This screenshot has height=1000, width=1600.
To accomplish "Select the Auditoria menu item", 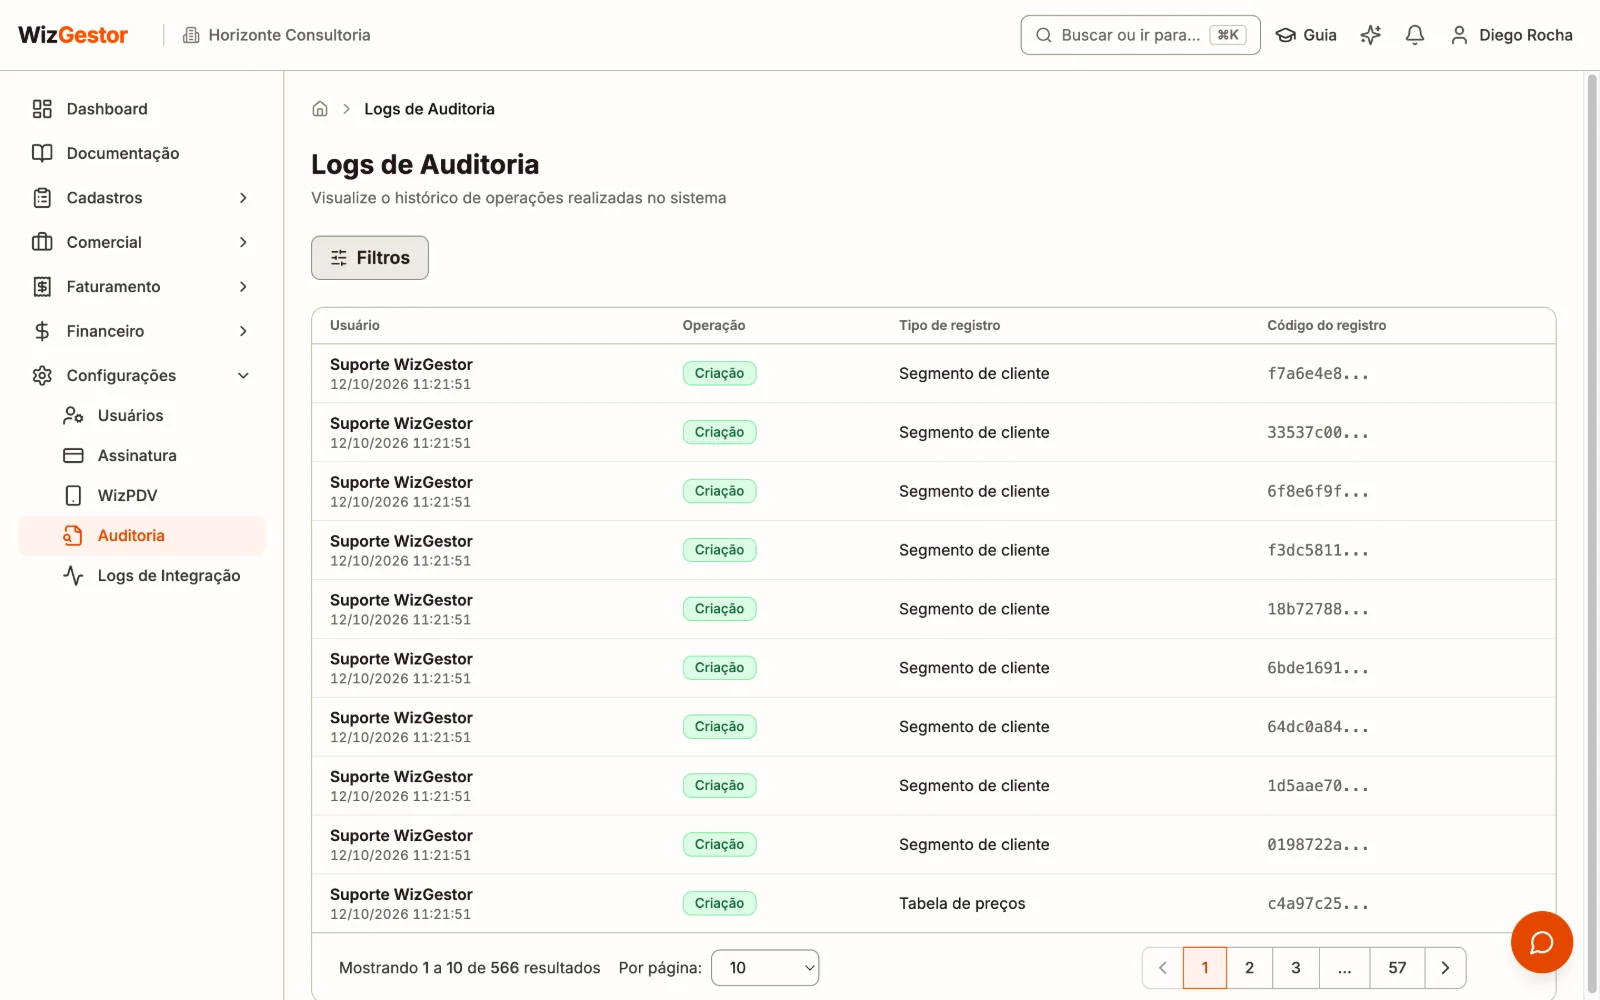I will click(142, 535).
